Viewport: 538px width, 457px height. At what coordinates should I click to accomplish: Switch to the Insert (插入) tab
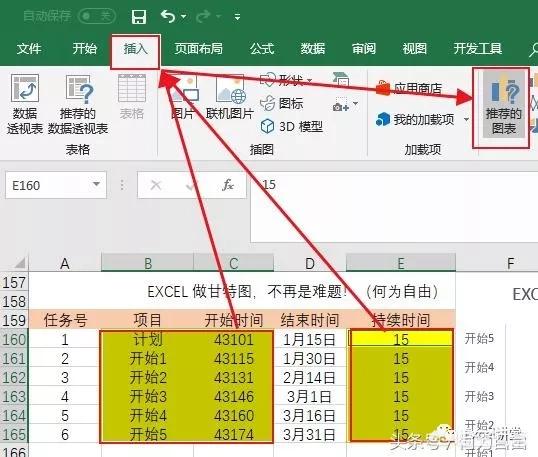(x=135, y=49)
